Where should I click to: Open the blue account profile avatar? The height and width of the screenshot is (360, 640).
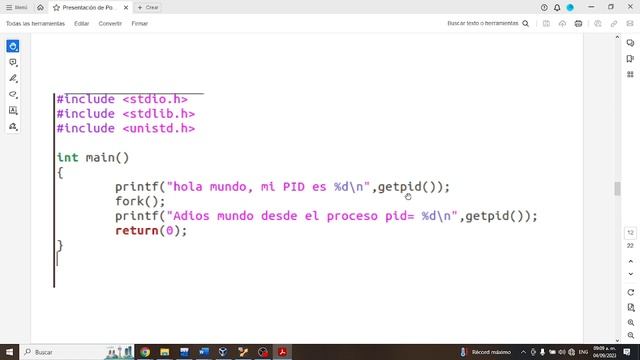(570, 7)
